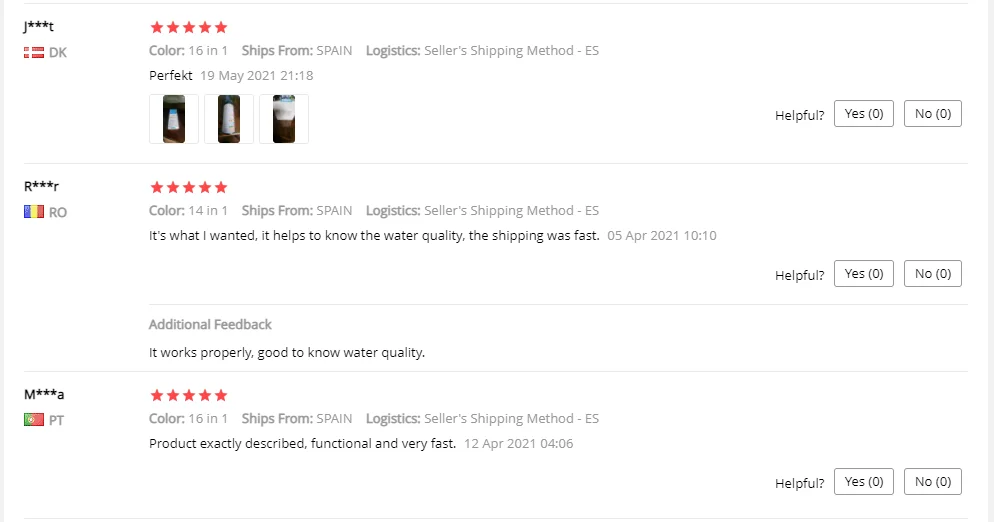Open first review photo thumbnail from J***t
The height and width of the screenshot is (522, 994).
pos(174,119)
